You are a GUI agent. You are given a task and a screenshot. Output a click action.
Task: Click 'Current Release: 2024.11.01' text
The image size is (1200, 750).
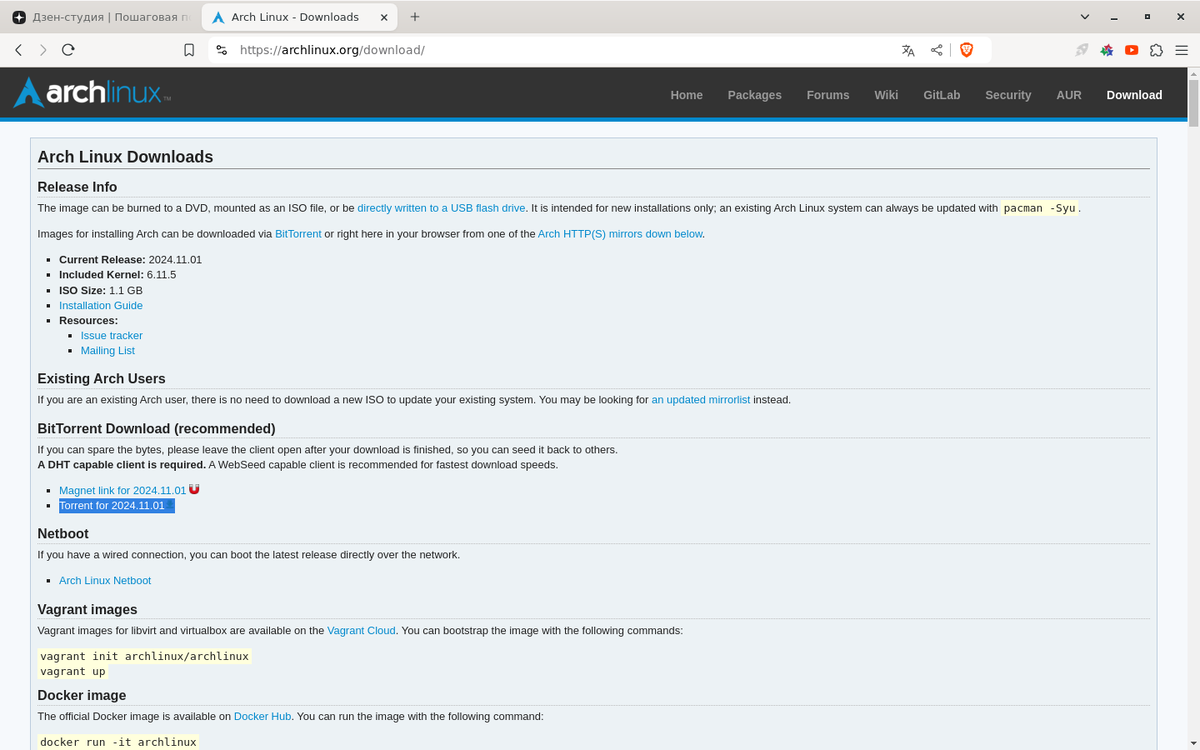pos(130,260)
